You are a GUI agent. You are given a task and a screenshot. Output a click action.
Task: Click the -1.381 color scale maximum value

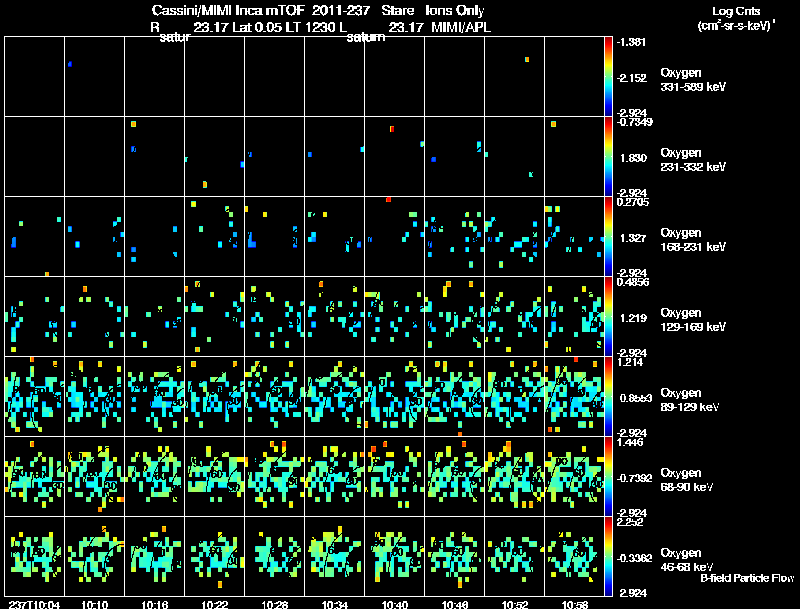631,42
